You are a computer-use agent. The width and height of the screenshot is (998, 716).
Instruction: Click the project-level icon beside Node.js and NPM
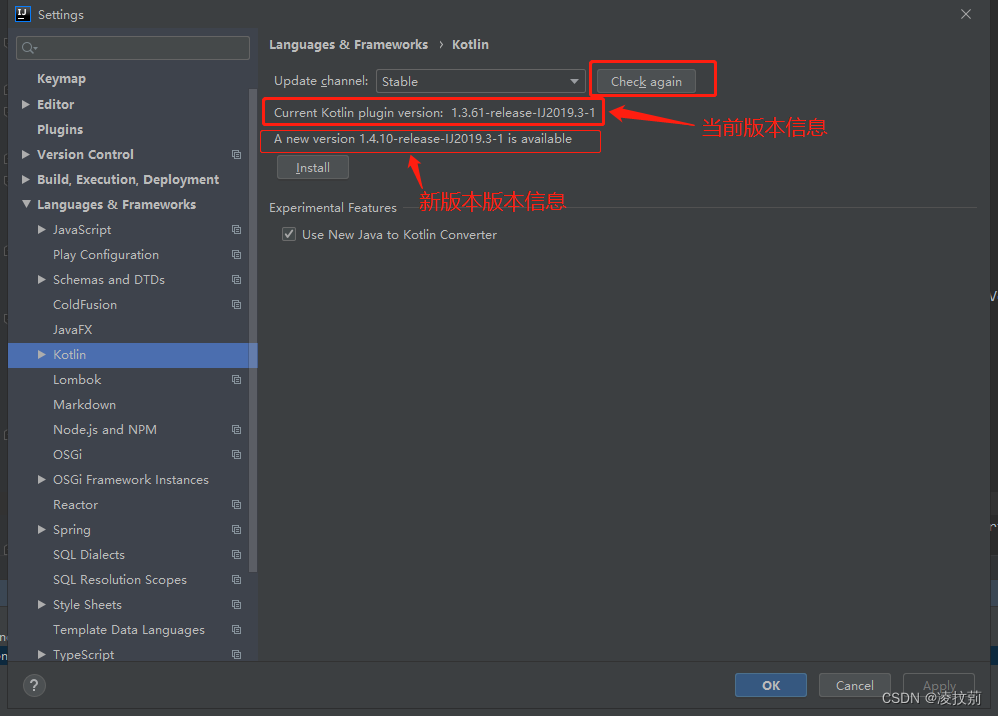237,430
